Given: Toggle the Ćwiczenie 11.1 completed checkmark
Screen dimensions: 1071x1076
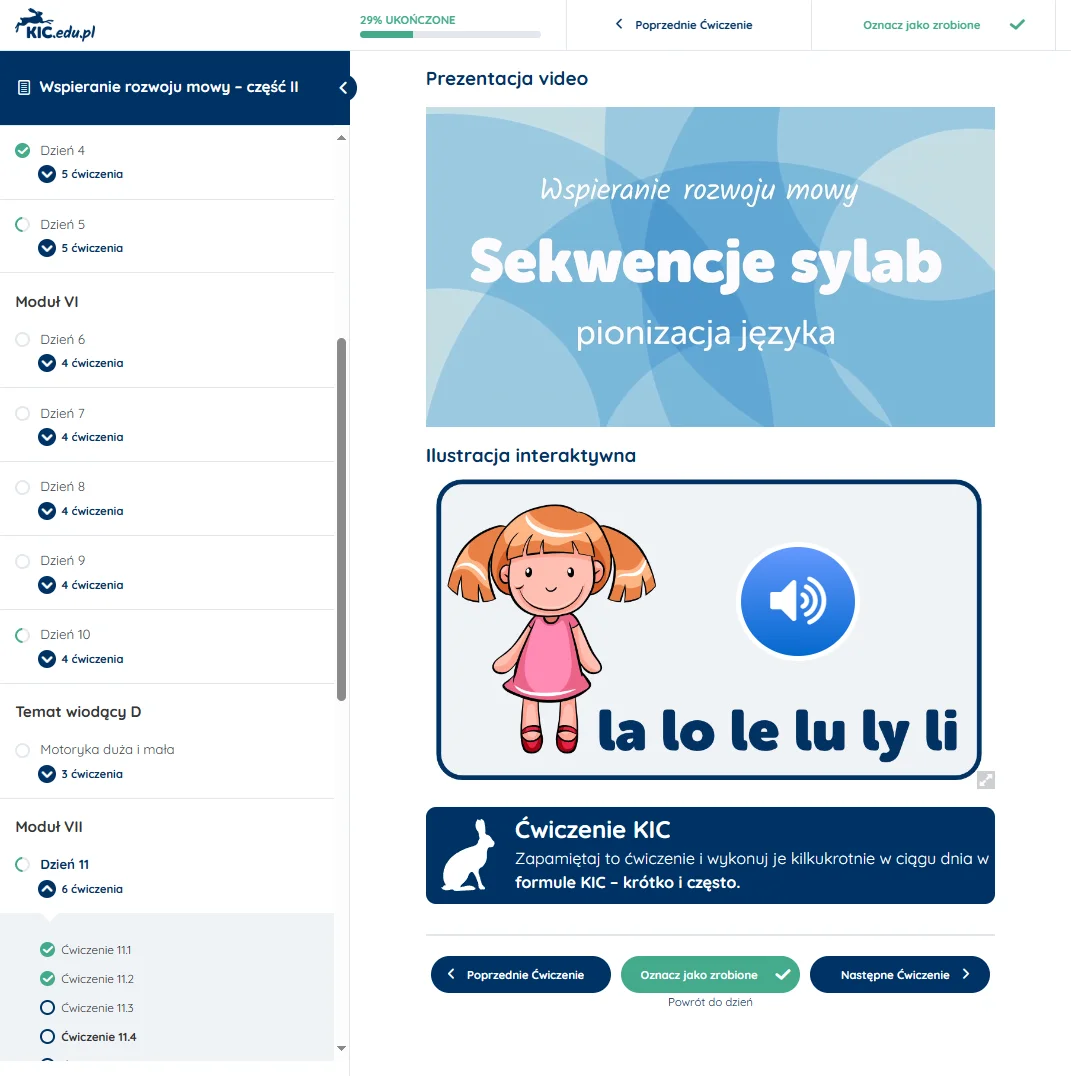Looking at the screenshot, I should 47,949.
